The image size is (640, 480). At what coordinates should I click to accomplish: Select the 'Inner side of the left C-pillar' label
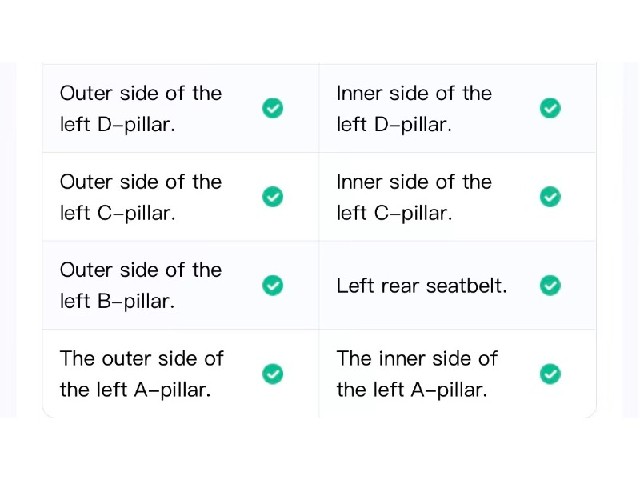[414, 198]
